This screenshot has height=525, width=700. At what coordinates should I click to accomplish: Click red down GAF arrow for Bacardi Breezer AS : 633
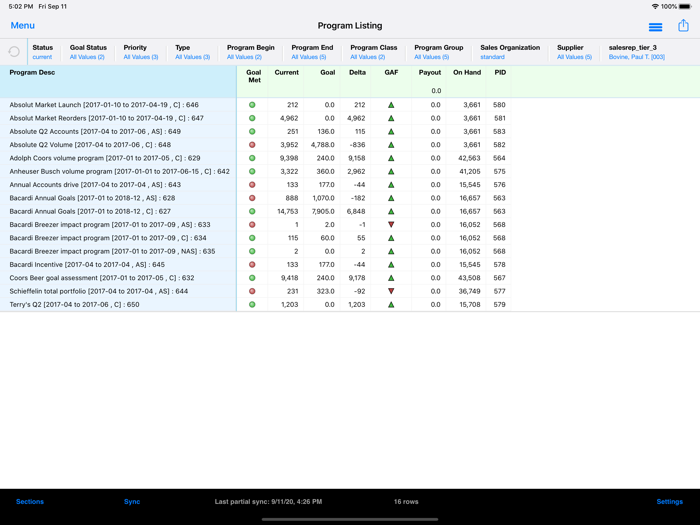(x=391, y=225)
